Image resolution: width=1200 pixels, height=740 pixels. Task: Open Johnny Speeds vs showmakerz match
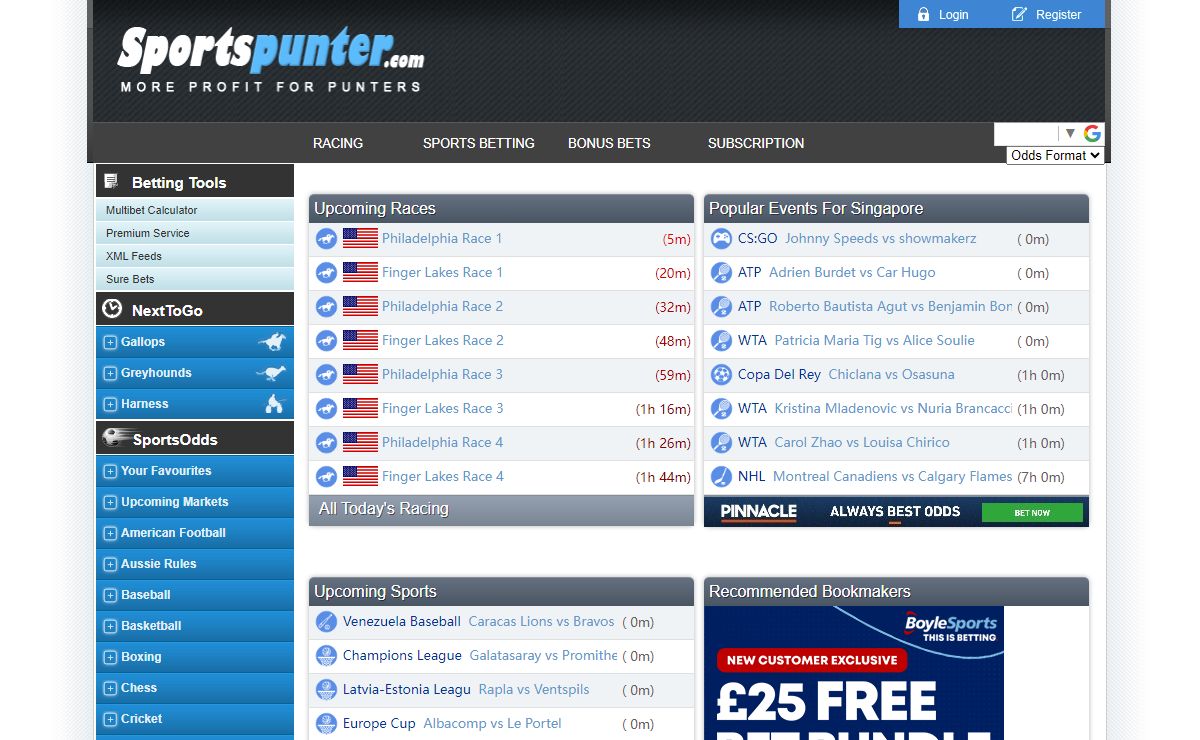880,239
